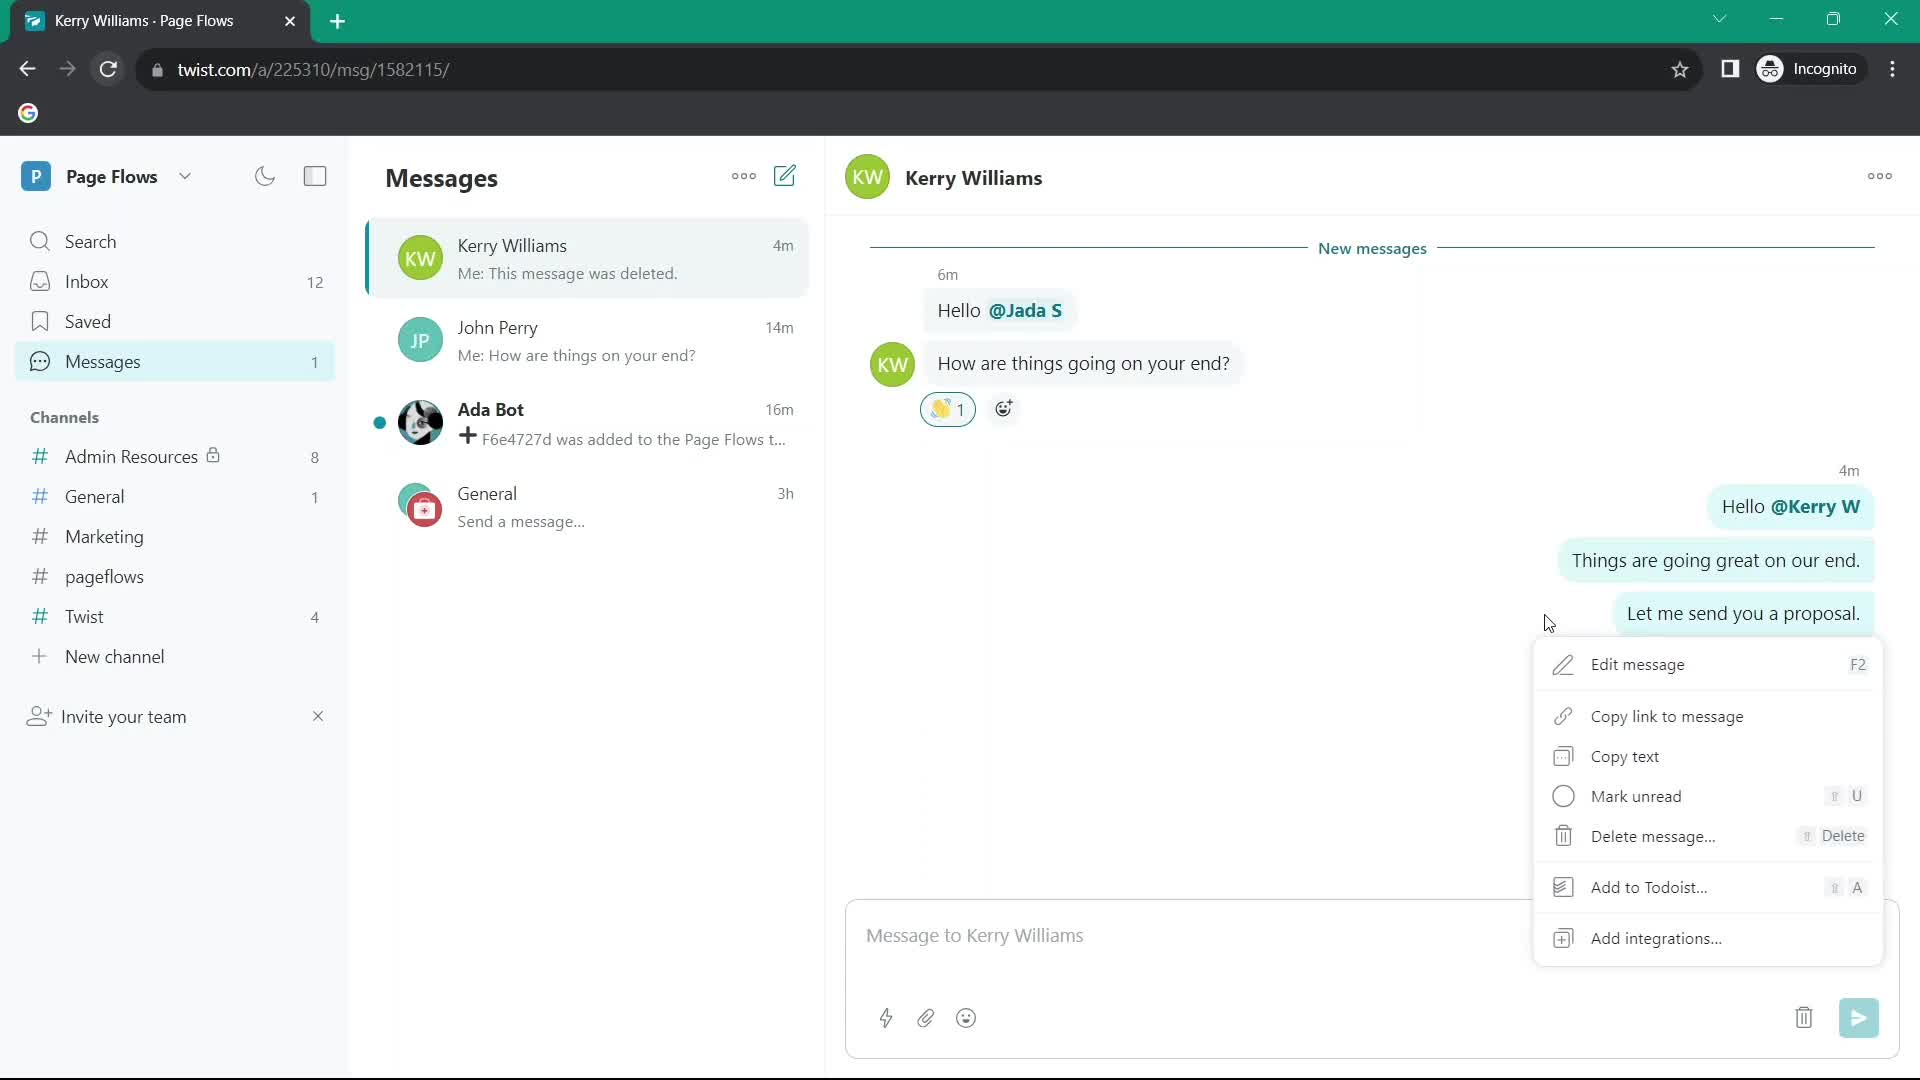Select Edit message from context menu
Screen dimensions: 1920x1080
click(x=1639, y=663)
